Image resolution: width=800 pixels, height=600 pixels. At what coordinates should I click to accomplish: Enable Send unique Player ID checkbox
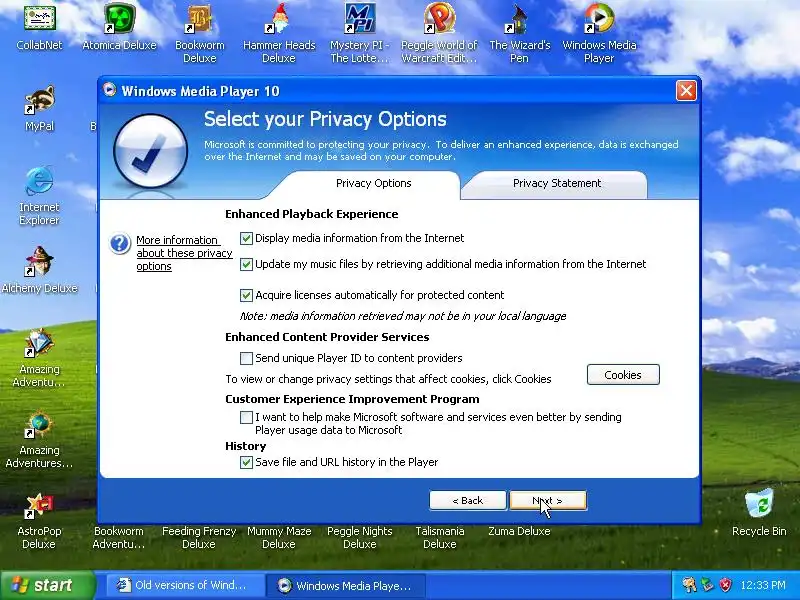[x=246, y=359]
